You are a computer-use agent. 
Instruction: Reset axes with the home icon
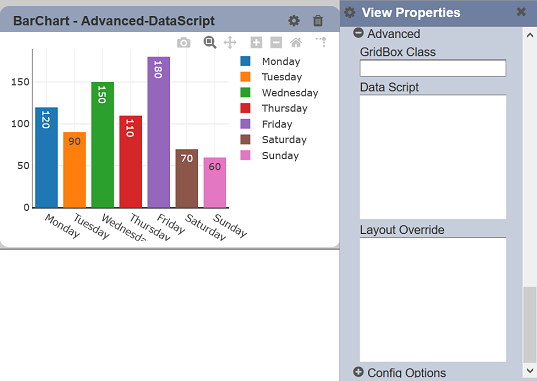(x=296, y=42)
